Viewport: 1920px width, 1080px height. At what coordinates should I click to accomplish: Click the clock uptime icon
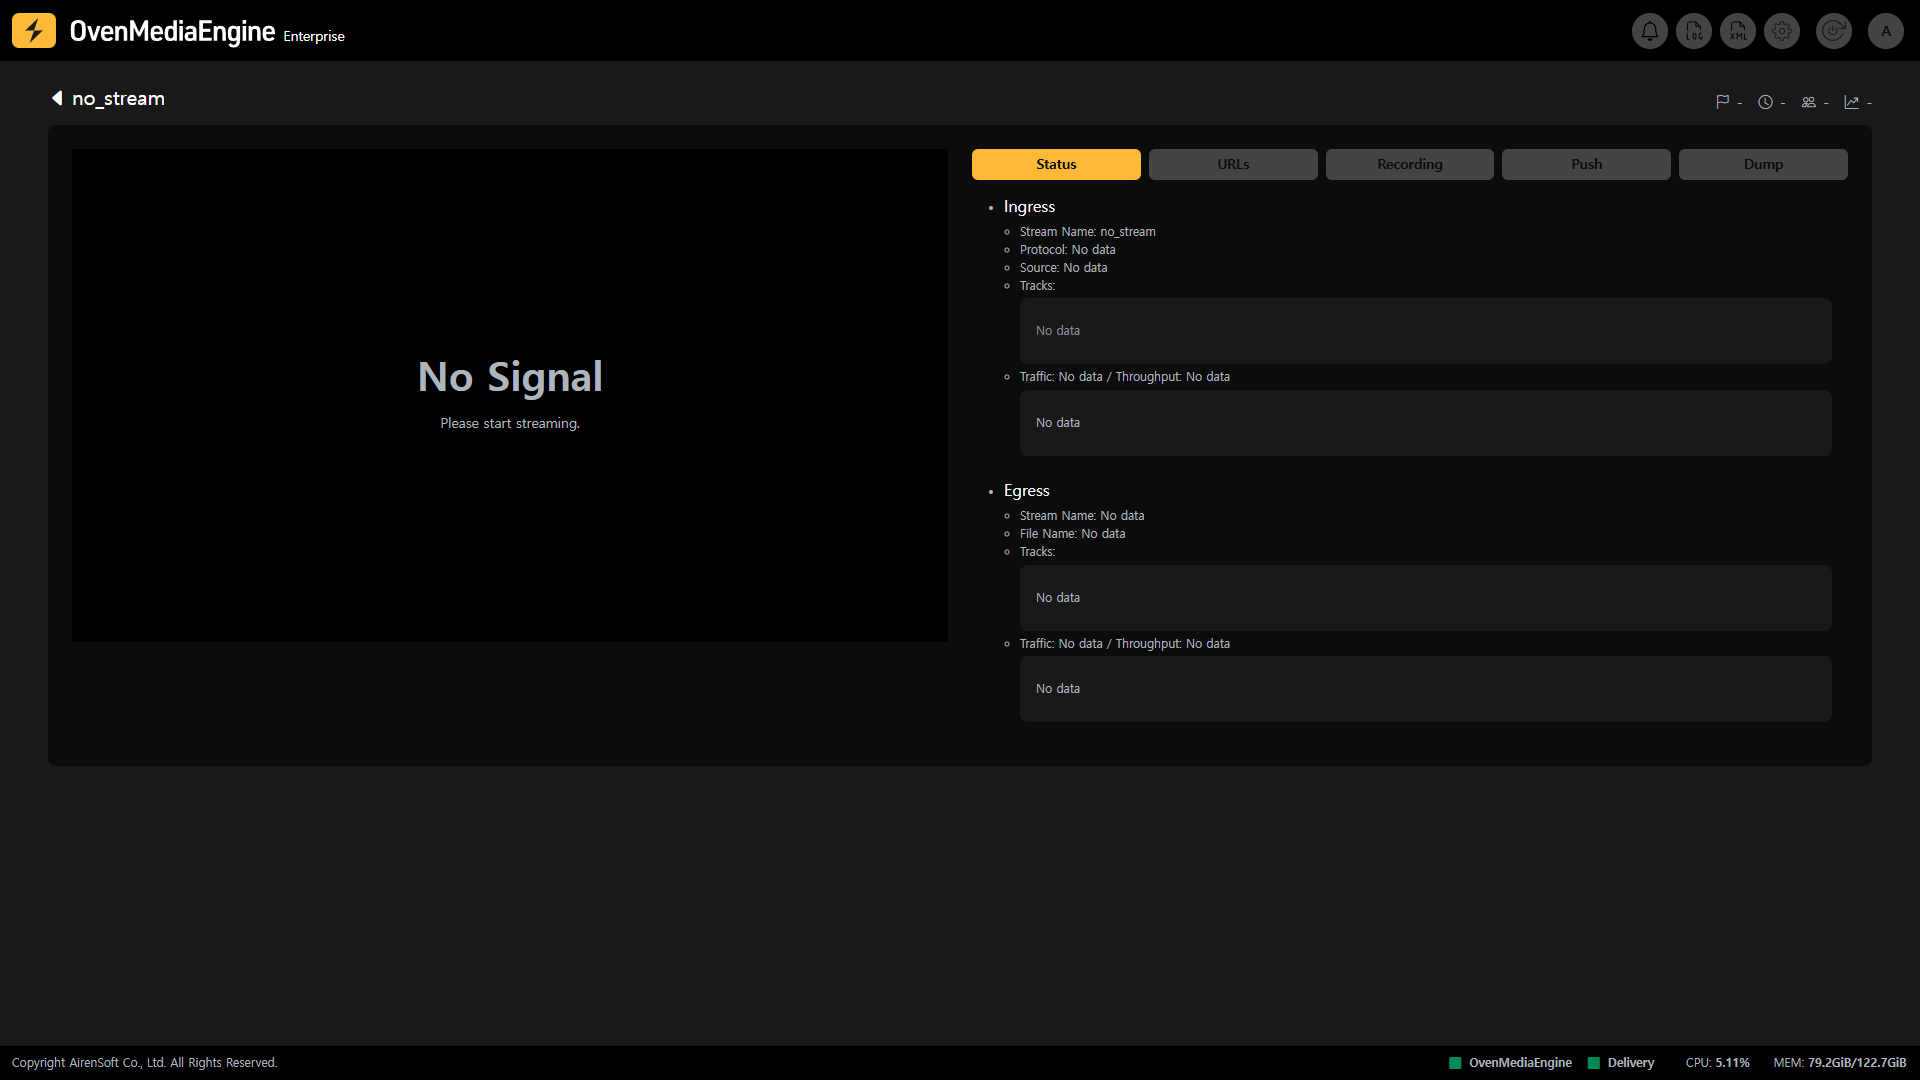click(x=1765, y=102)
